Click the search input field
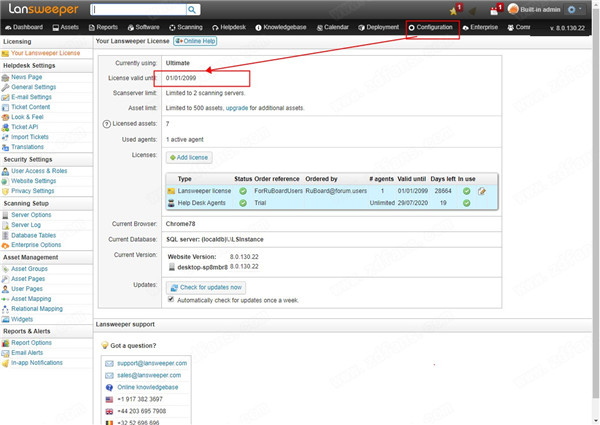Screen dimensions: 600x425 pyautogui.click(x=139, y=10)
